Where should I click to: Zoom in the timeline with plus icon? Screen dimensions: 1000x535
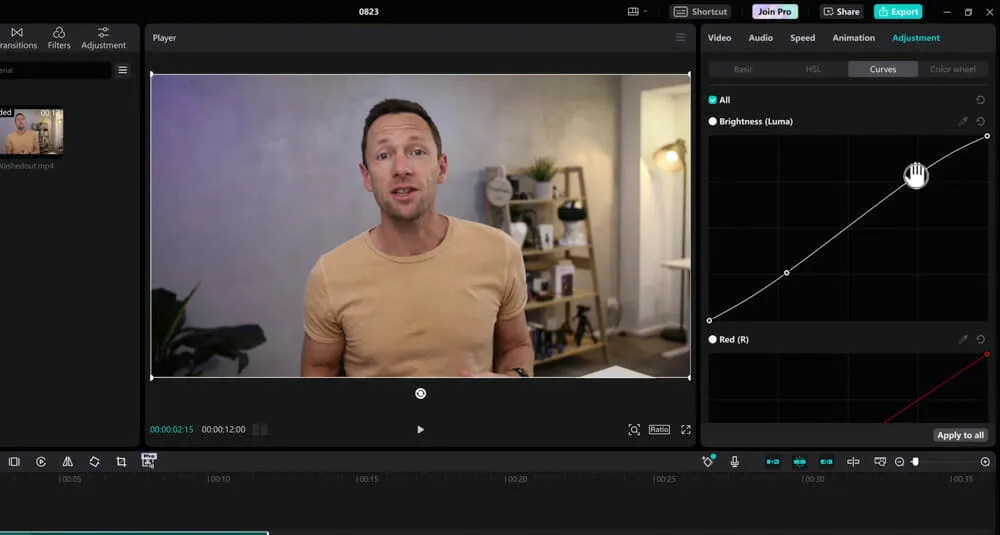(x=985, y=462)
